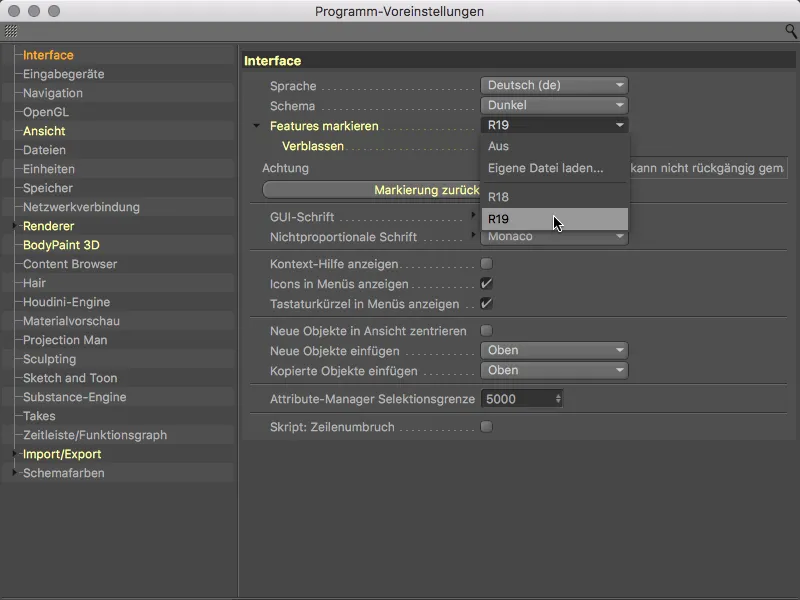
Task: Open the Schema dropdown set to Dunkel
Action: [x=554, y=105]
